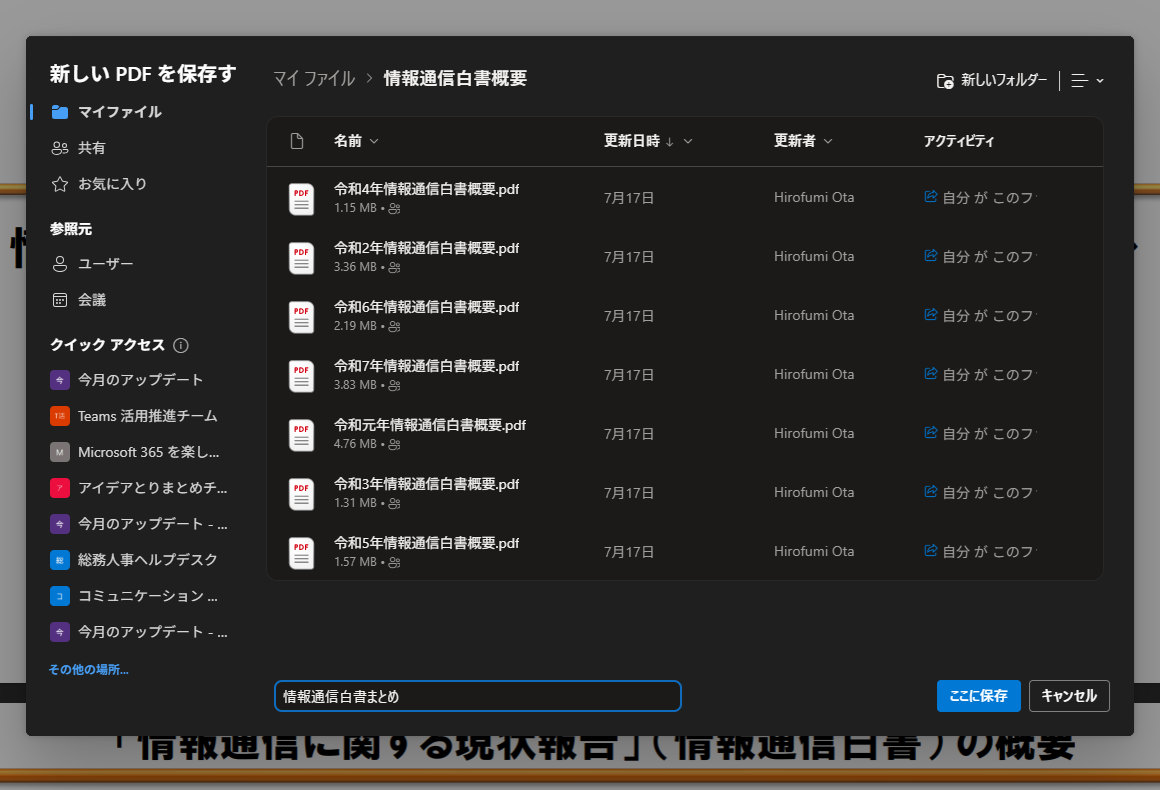
Task: Click the お気に入り star icon
Action: point(60,184)
